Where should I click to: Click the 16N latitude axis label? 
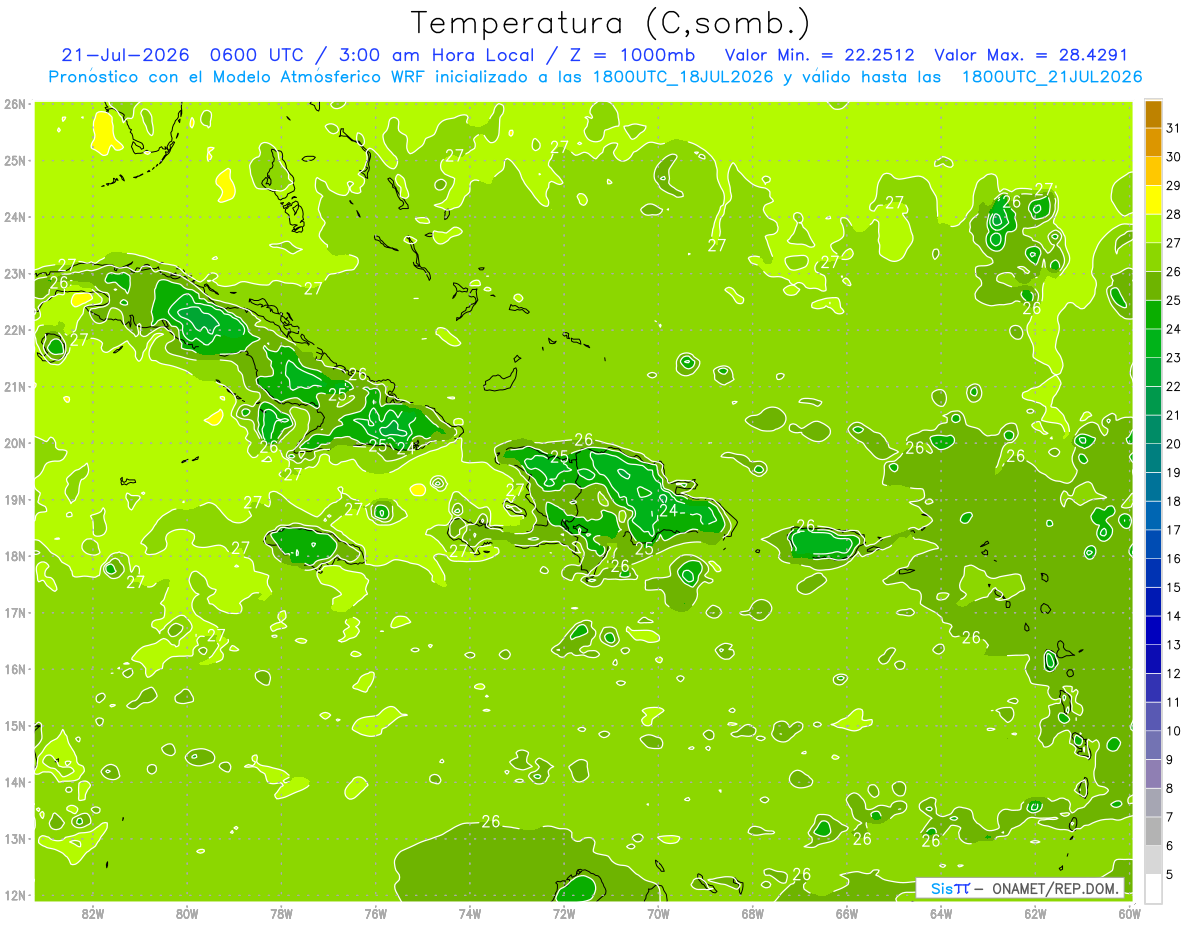15,669
